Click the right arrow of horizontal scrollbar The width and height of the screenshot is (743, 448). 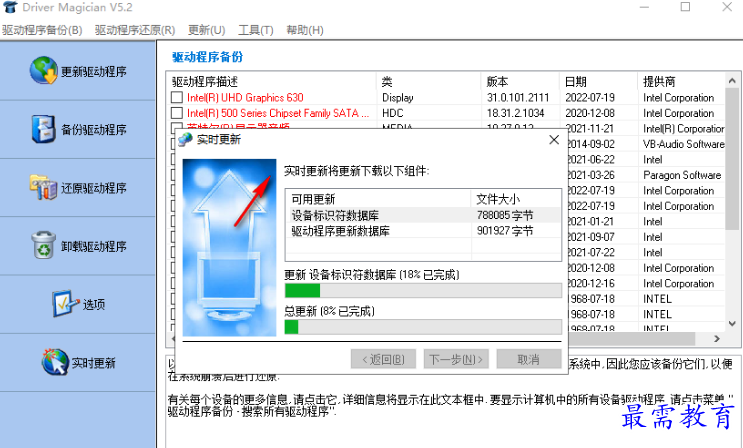click(717, 338)
